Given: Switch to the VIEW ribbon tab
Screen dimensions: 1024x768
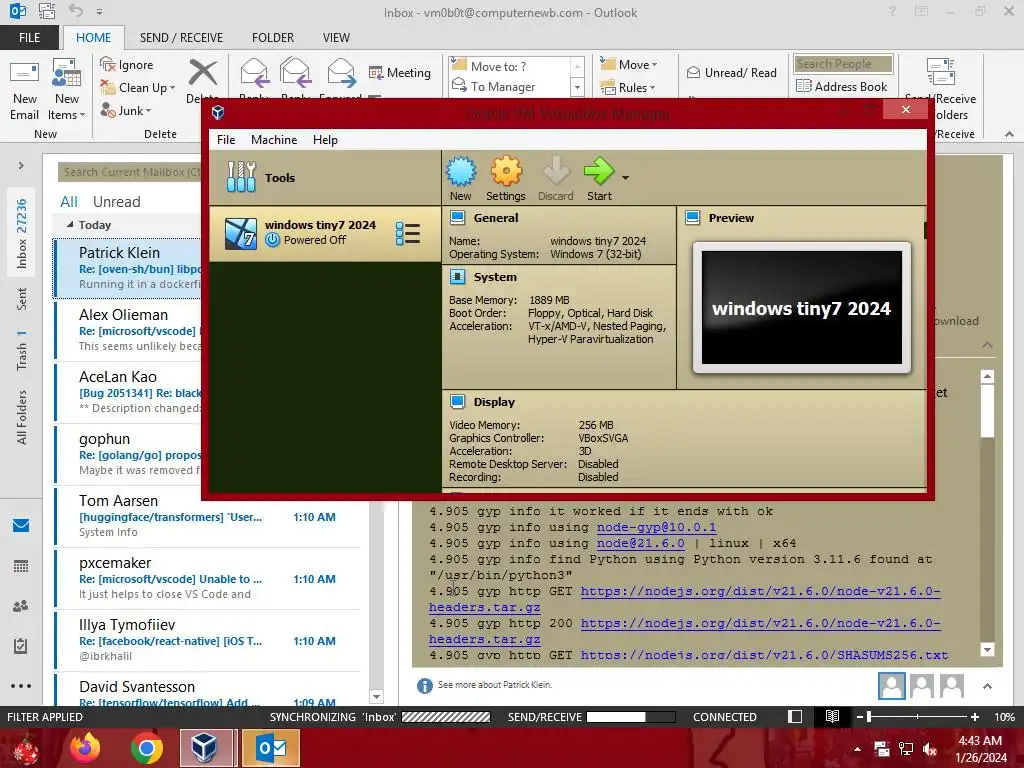Looking at the screenshot, I should click(x=336, y=38).
